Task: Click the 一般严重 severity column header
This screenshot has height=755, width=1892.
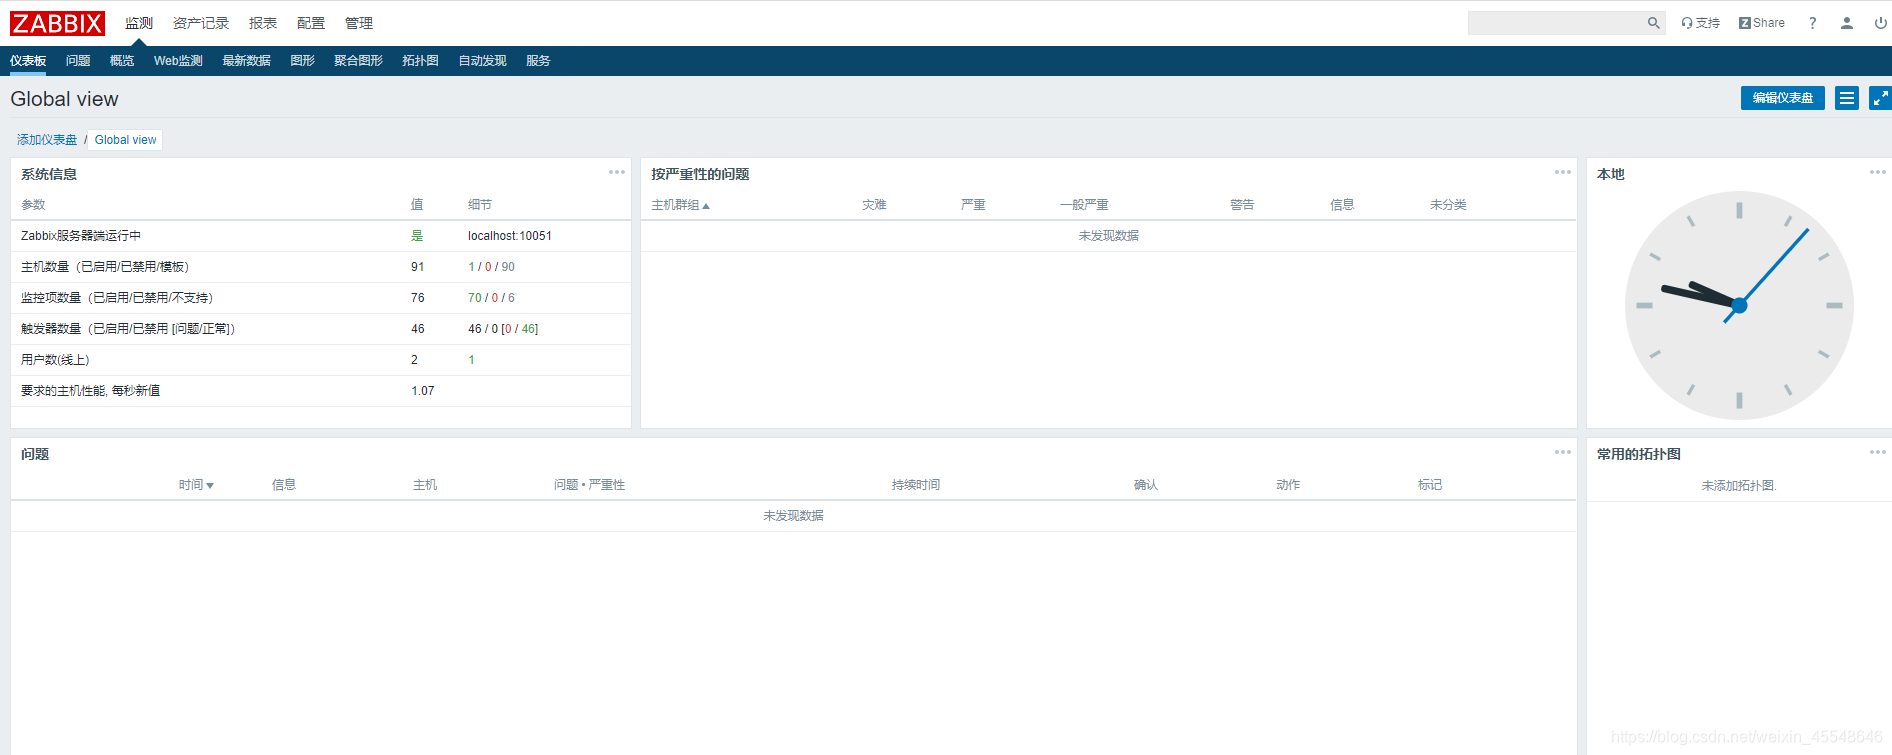Action: click(1084, 205)
